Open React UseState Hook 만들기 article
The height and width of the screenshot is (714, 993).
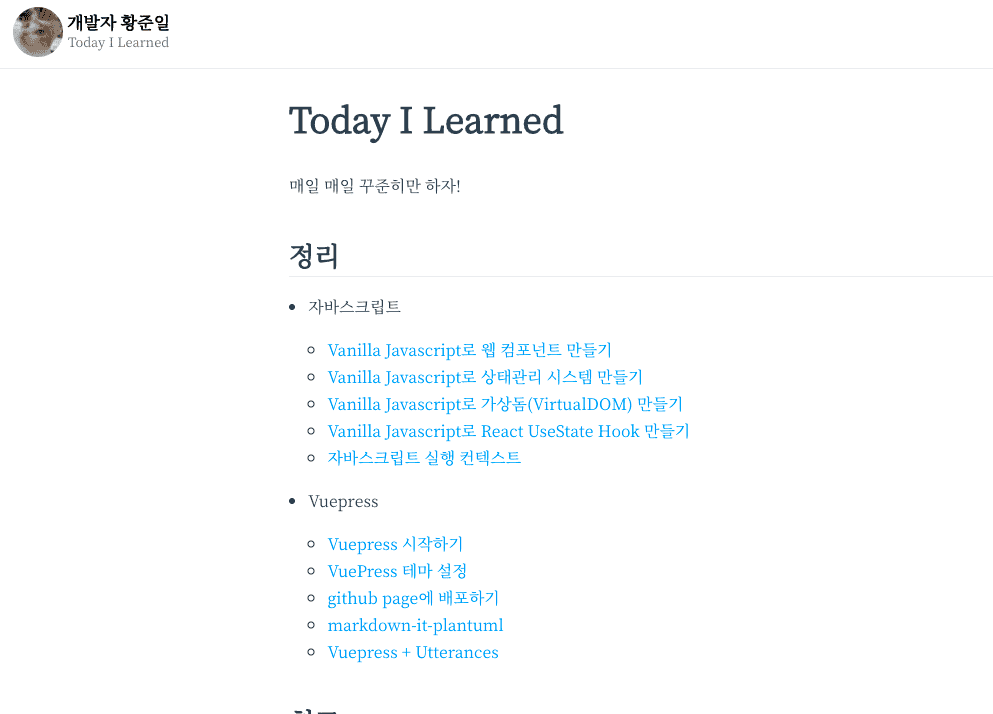508,431
